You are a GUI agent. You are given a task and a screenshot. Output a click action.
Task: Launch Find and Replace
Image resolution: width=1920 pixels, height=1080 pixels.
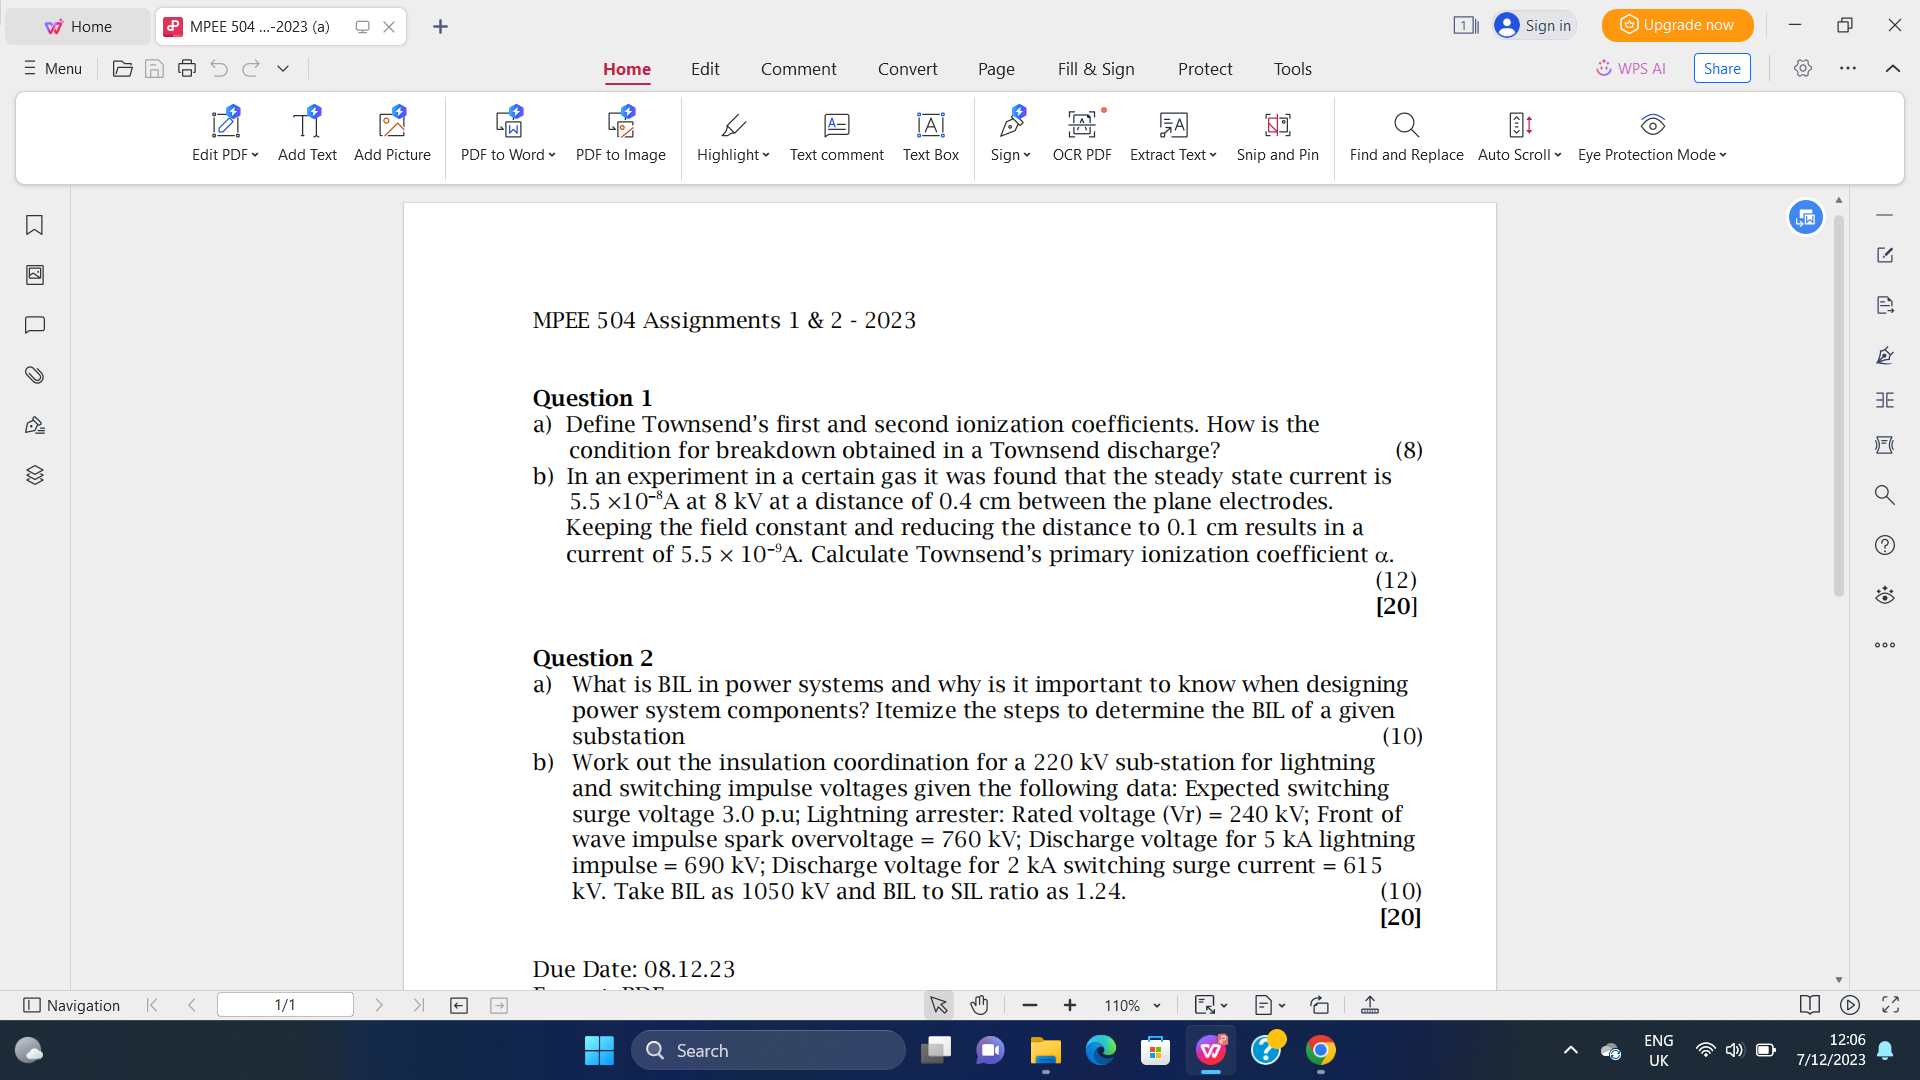(1405, 135)
